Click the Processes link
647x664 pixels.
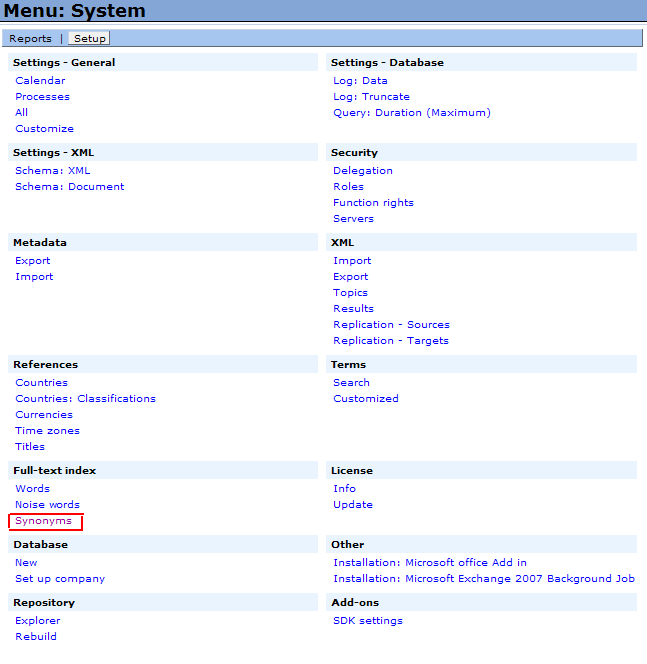(42, 97)
